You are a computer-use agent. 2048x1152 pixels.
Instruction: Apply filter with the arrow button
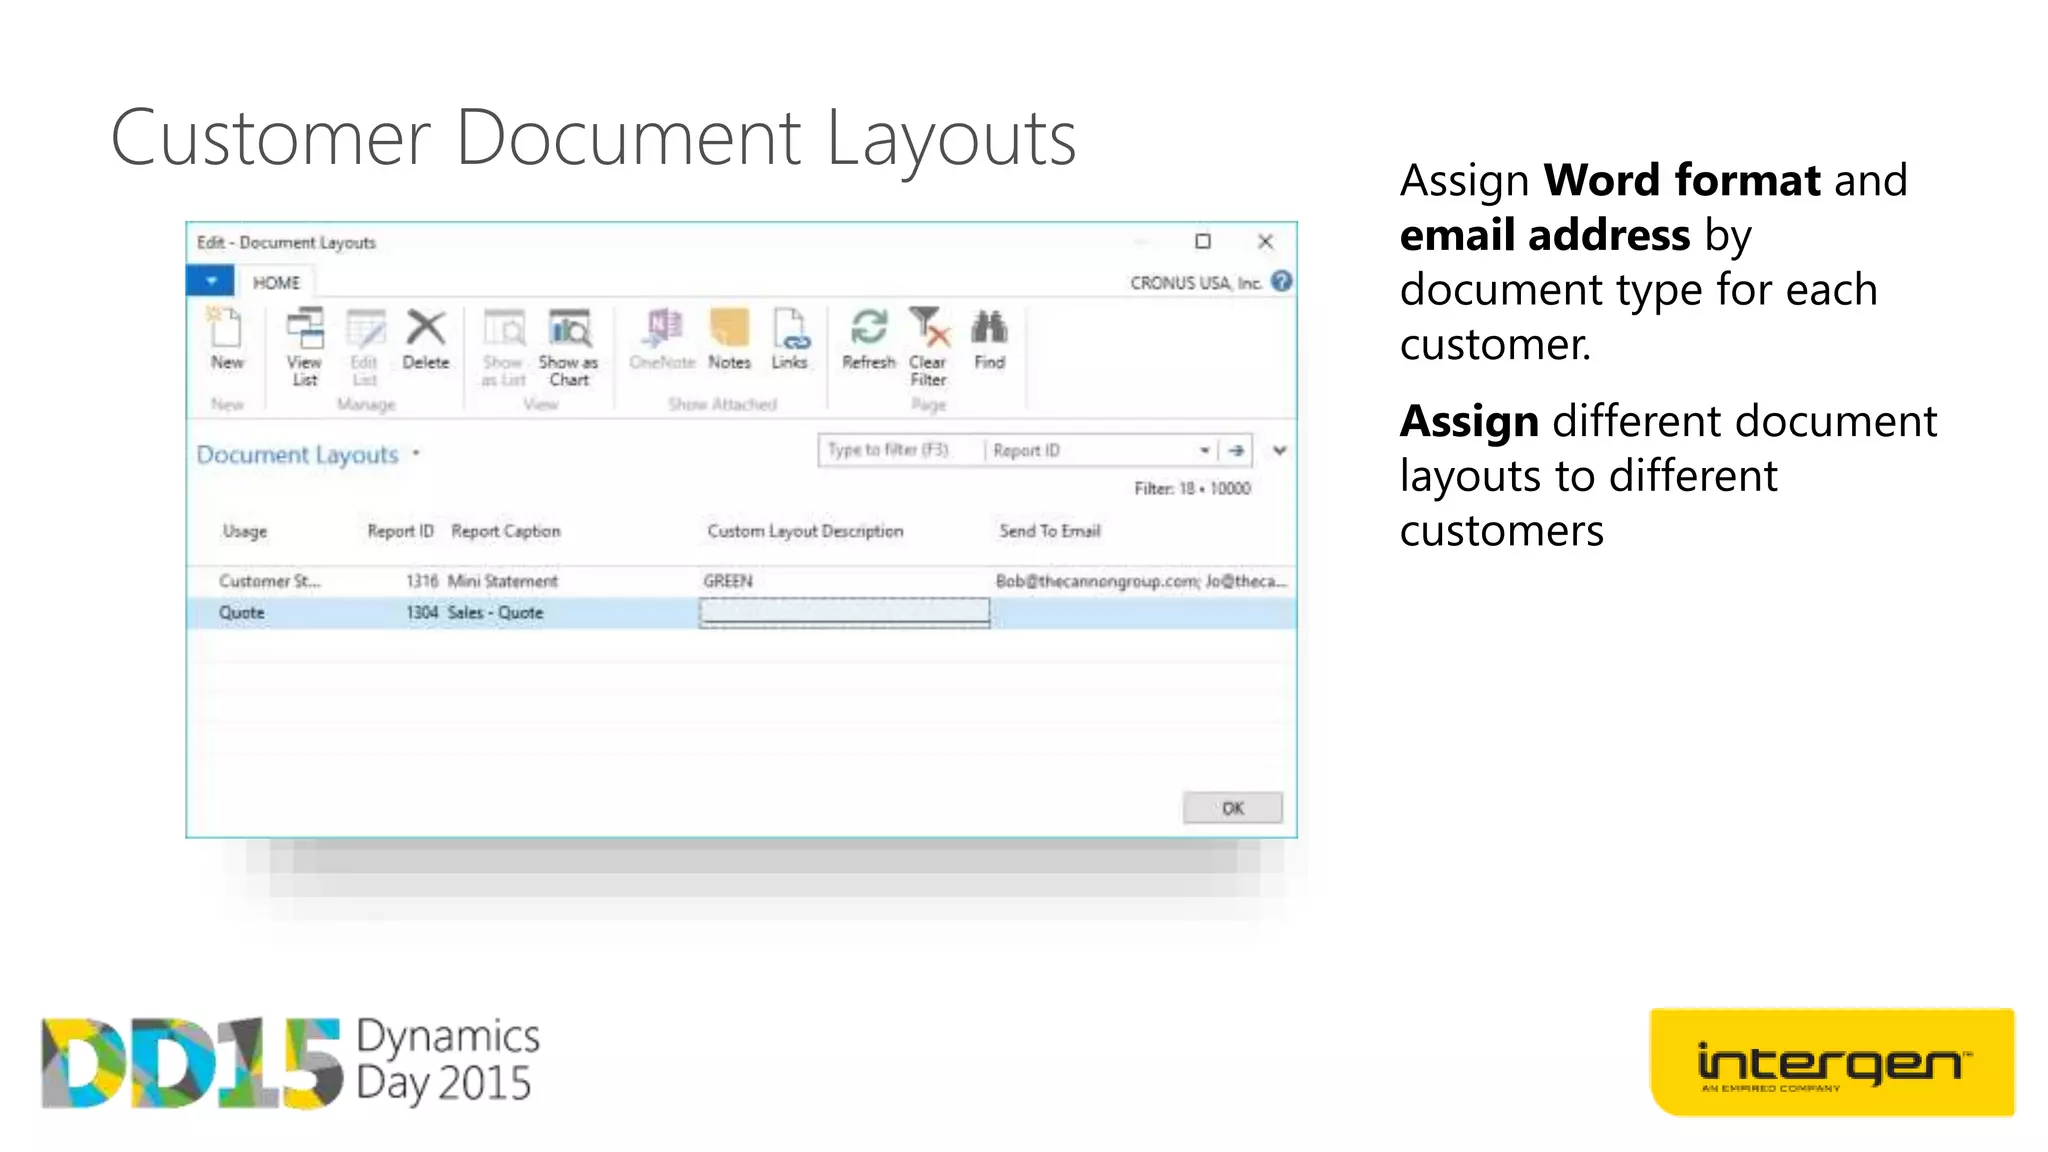[1237, 451]
